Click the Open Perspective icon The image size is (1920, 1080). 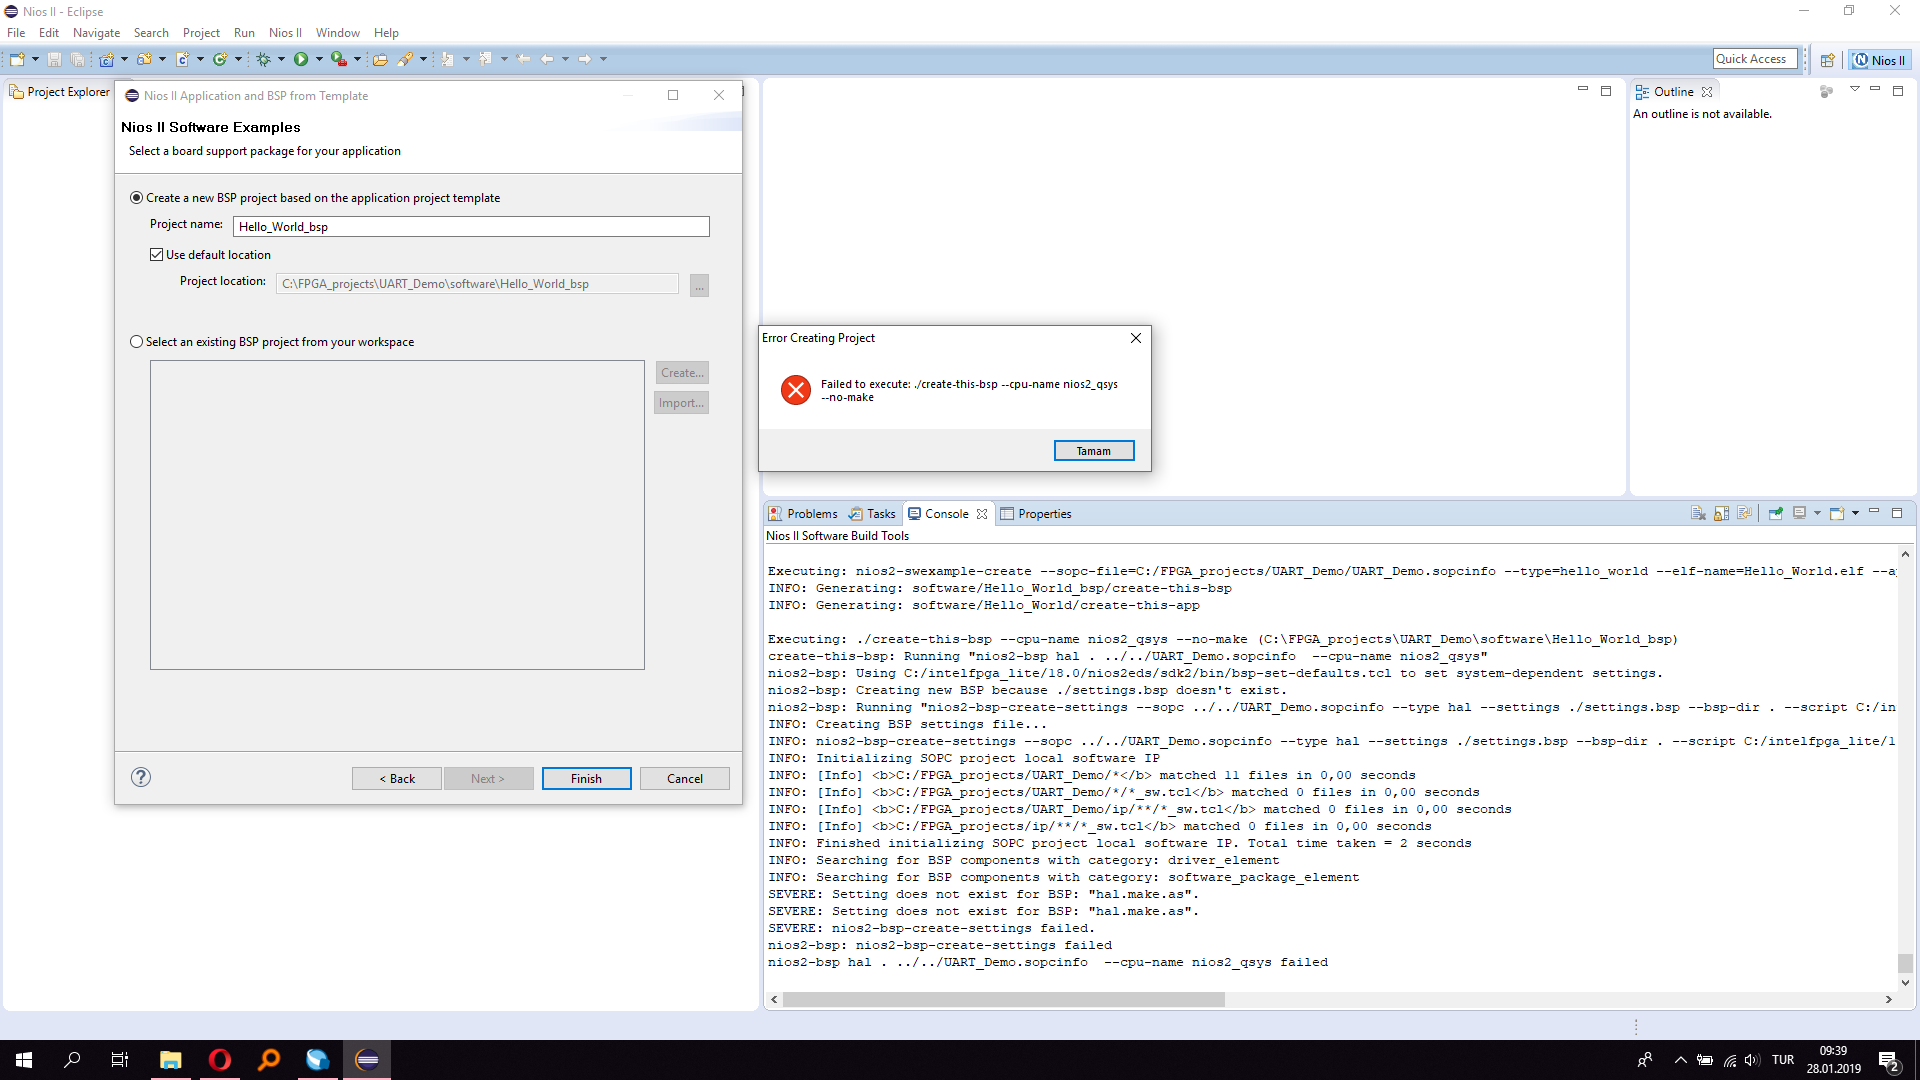tap(1827, 60)
